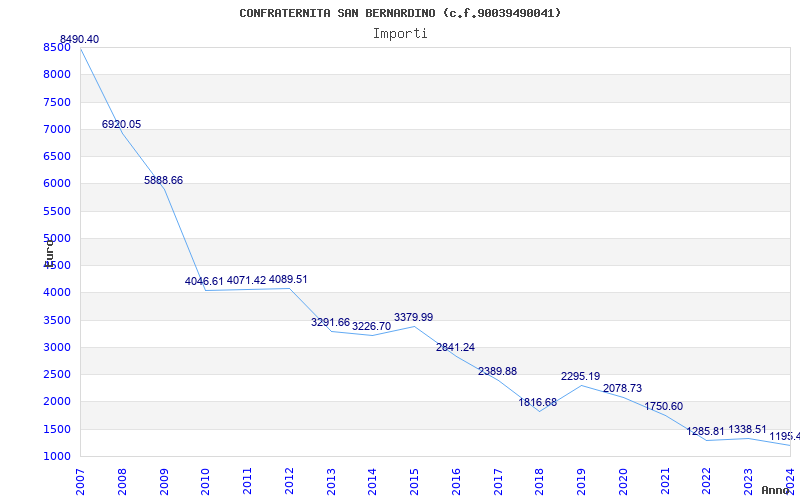Select the data label 2389.88

click(497, 371)
